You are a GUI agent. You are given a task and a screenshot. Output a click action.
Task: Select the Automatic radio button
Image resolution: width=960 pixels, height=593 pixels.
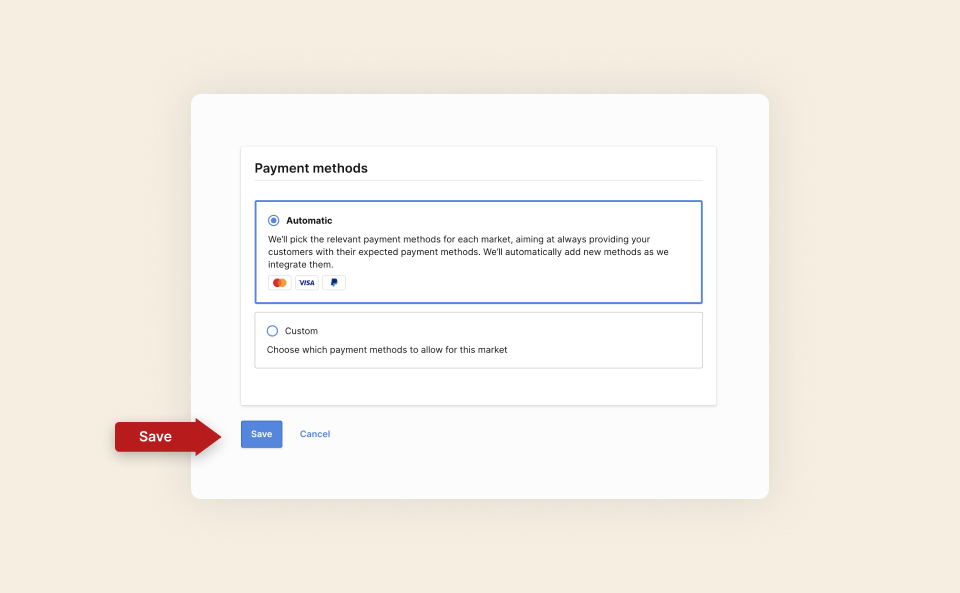coord(273,220)
